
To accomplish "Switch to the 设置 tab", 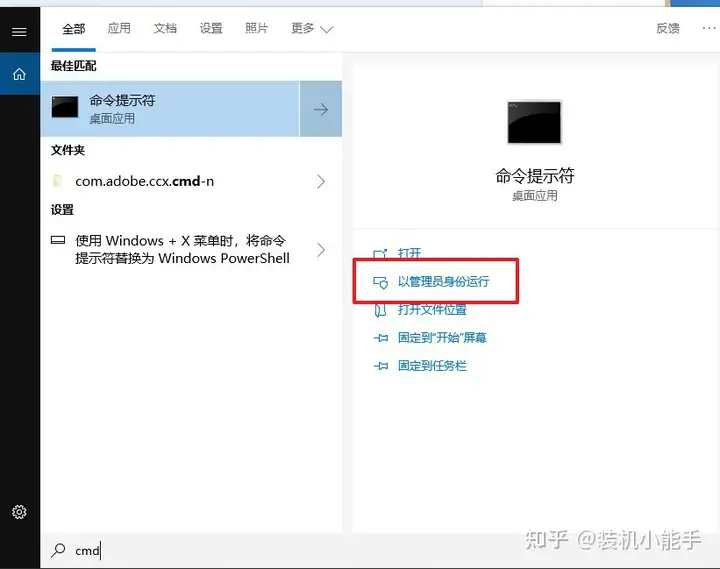I will 211,28.
